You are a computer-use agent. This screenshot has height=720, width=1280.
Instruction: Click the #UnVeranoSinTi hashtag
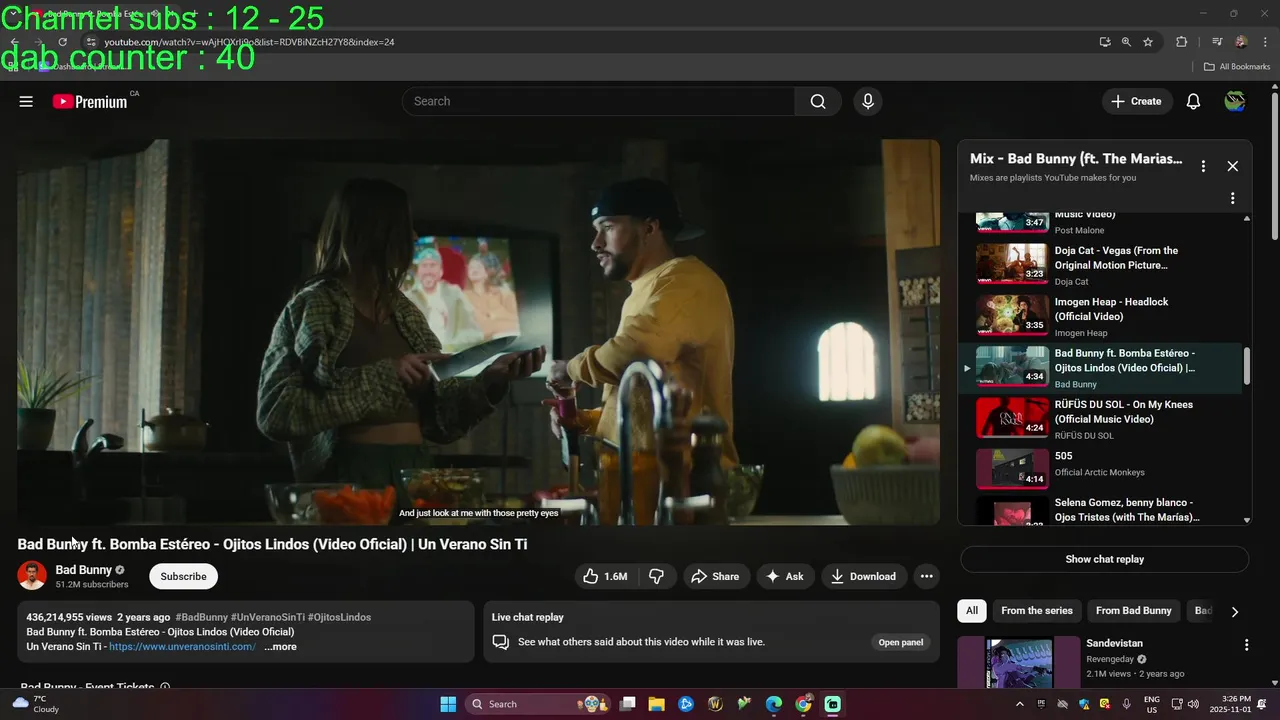pos(267,617)
